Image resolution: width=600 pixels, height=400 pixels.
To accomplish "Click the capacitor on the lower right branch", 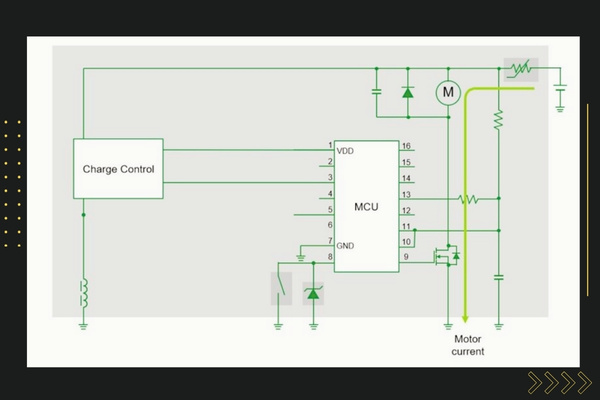I will pos(498,278).
